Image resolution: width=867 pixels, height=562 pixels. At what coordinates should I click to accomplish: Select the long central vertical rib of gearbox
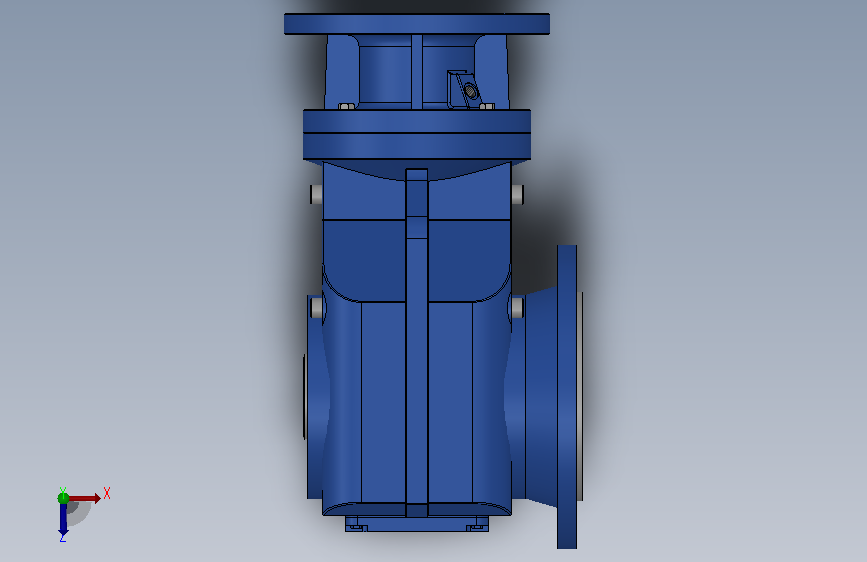[416, 343]
